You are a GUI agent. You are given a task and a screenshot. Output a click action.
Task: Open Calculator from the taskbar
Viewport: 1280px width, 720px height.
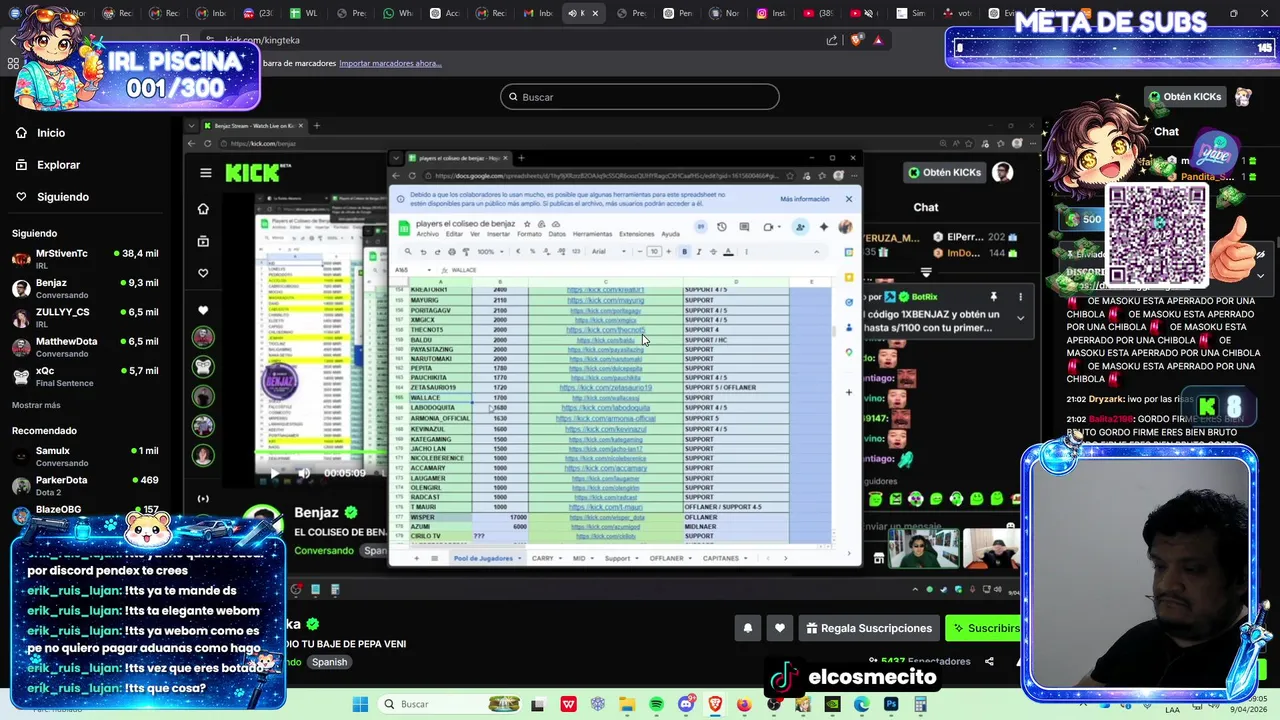click(920, 704)
